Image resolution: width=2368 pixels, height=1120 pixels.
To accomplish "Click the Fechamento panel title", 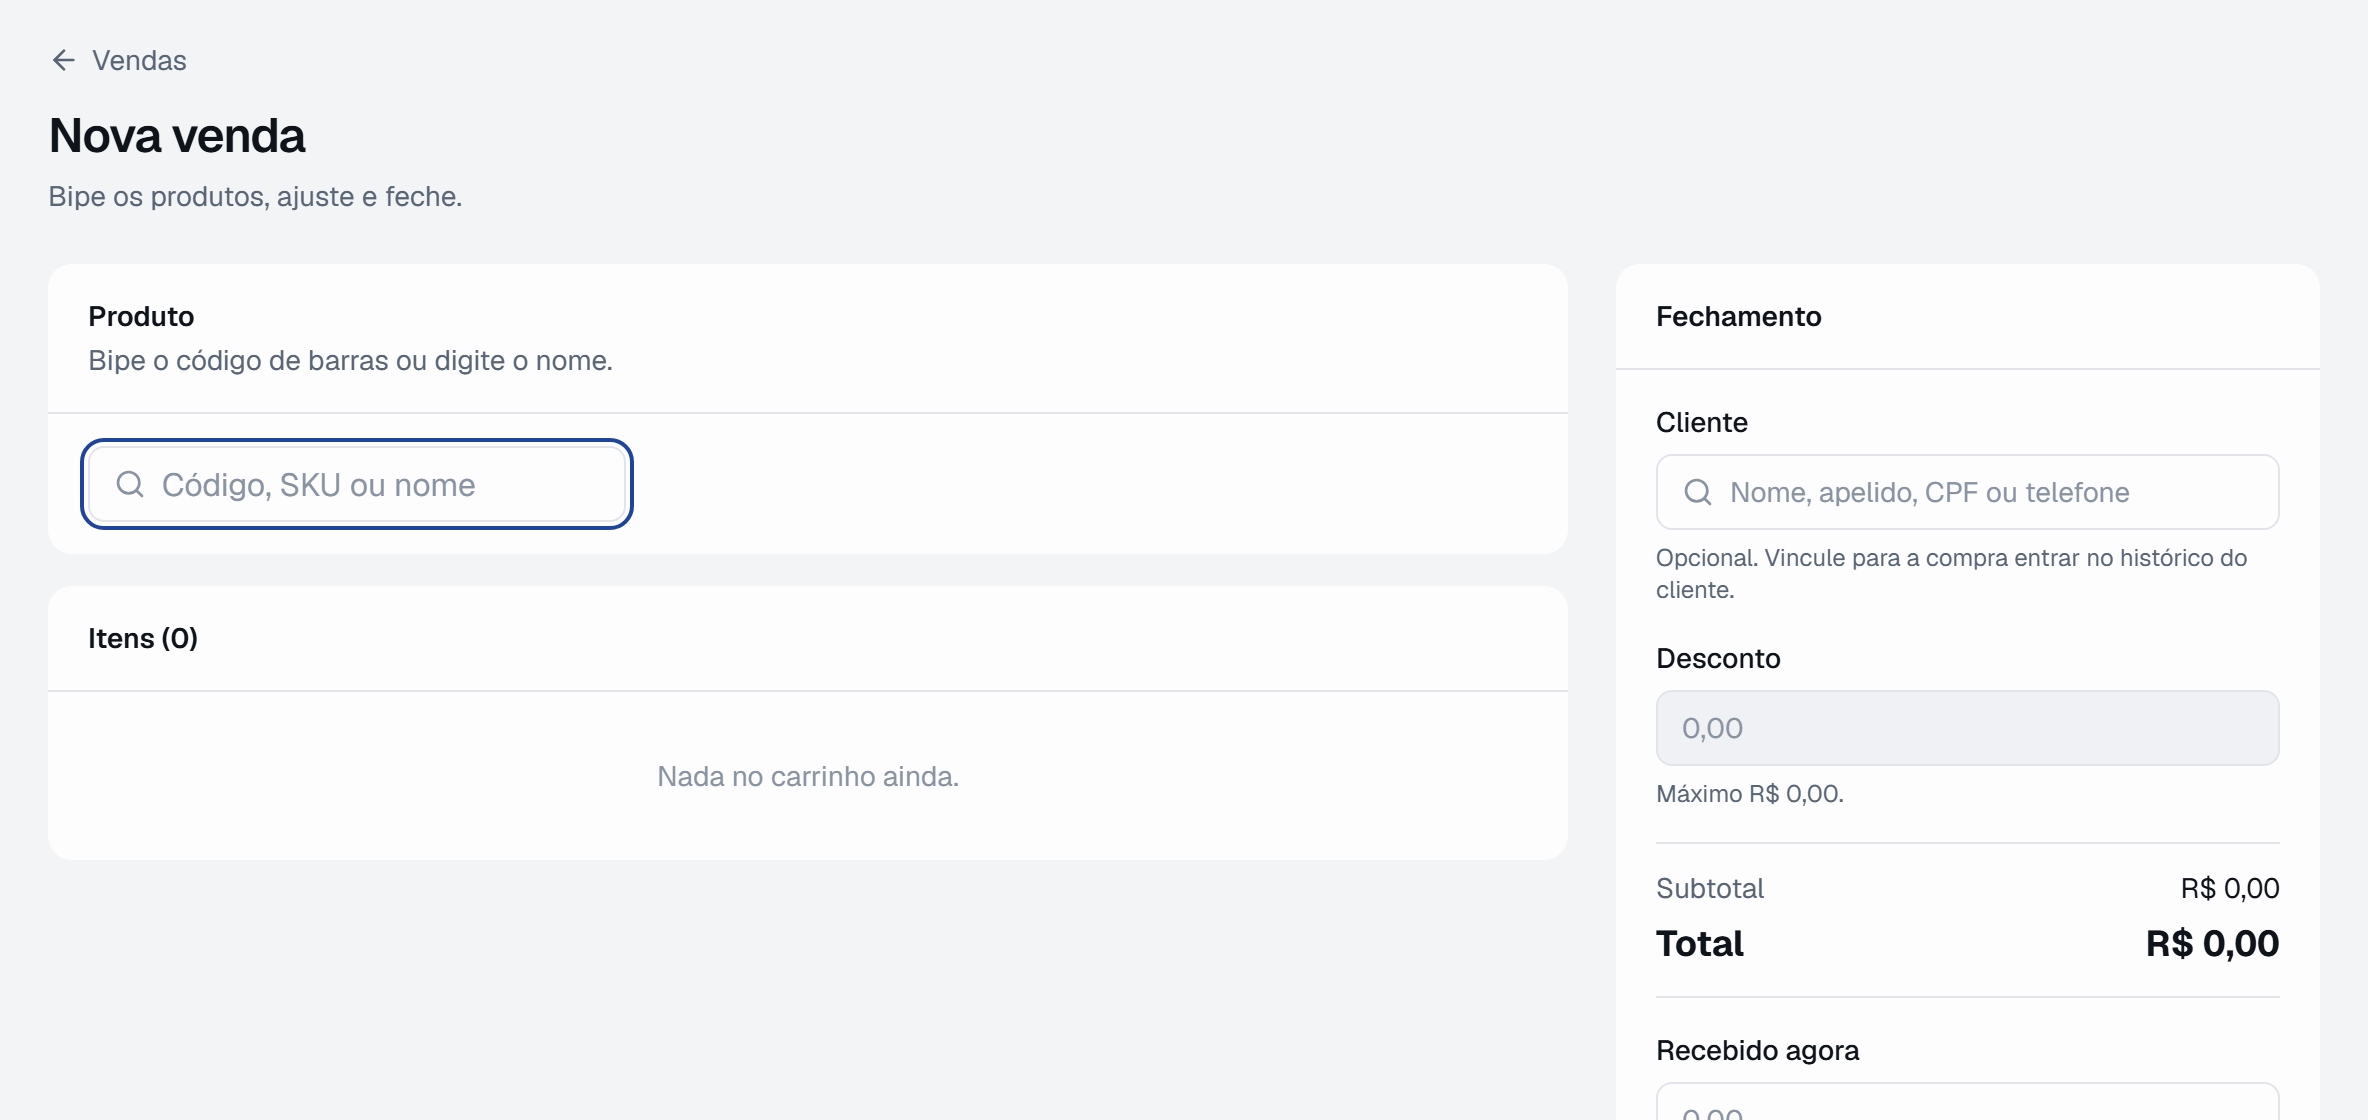I will click(x=1739, y=317).
